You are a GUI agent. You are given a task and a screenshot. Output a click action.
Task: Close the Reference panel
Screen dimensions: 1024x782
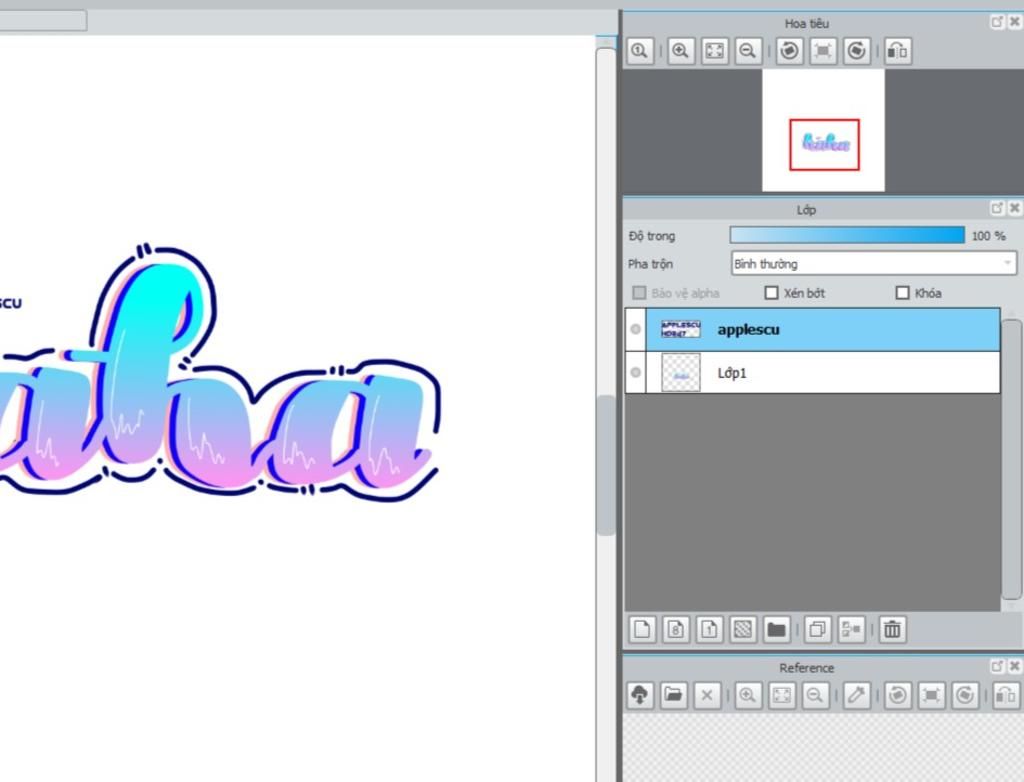click(x=1014, y=666)
